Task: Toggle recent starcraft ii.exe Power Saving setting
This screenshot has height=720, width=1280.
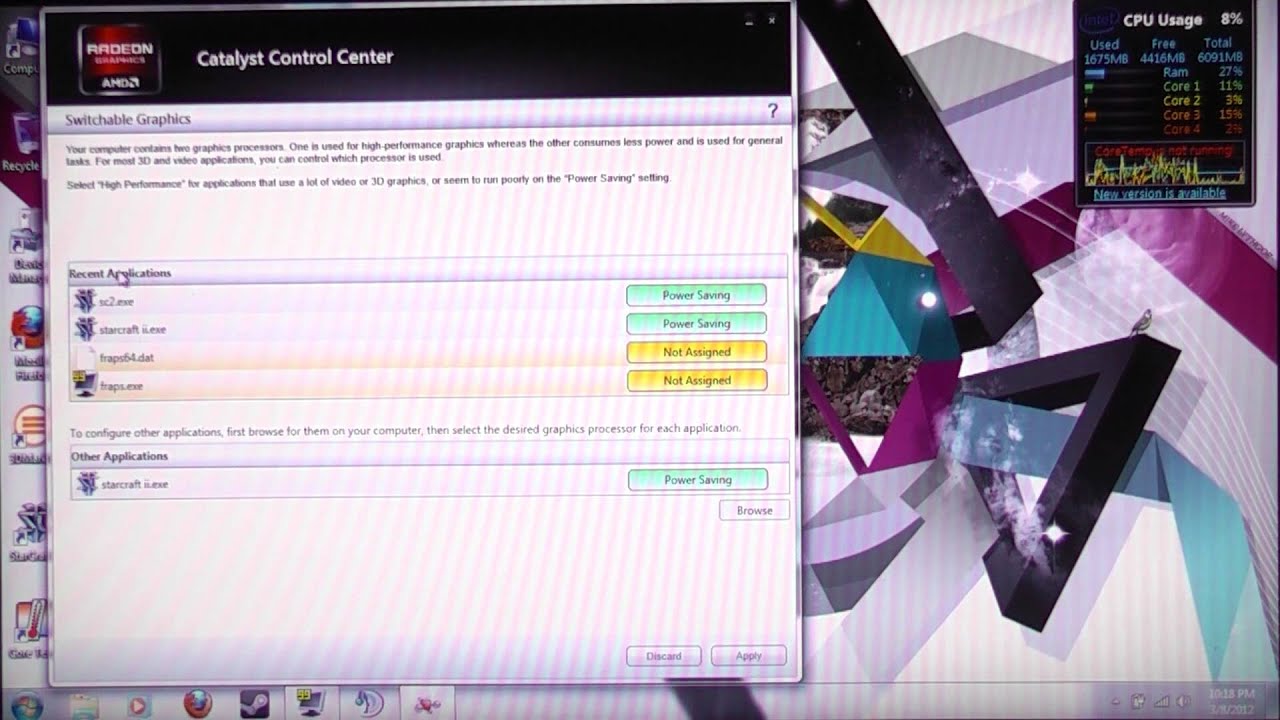Action: 696,323
